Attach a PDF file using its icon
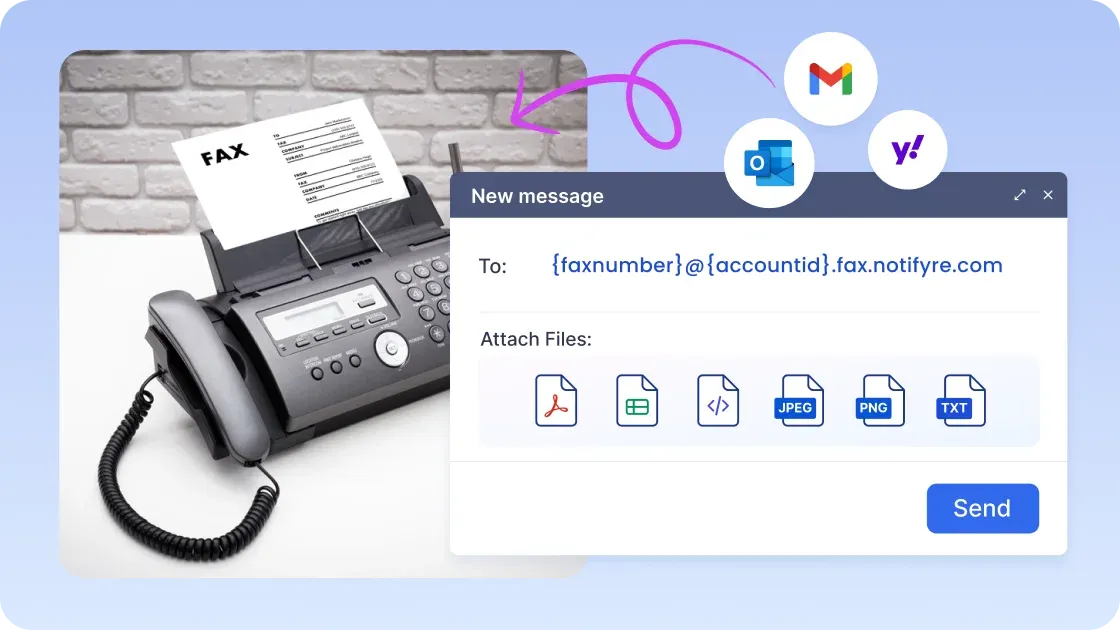1120x630 pixels. coord(555,400)
